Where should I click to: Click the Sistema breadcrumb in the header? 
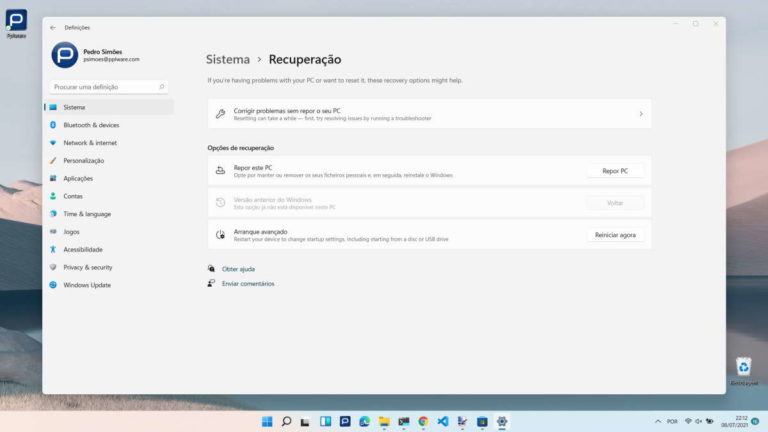(228, 60)
